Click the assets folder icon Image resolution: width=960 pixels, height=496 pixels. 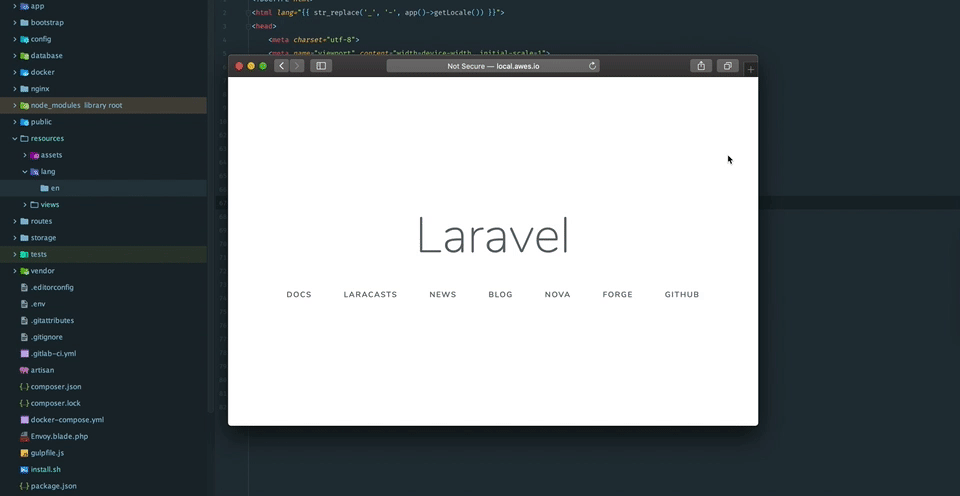pyautogui.click(x=34, y=155)
